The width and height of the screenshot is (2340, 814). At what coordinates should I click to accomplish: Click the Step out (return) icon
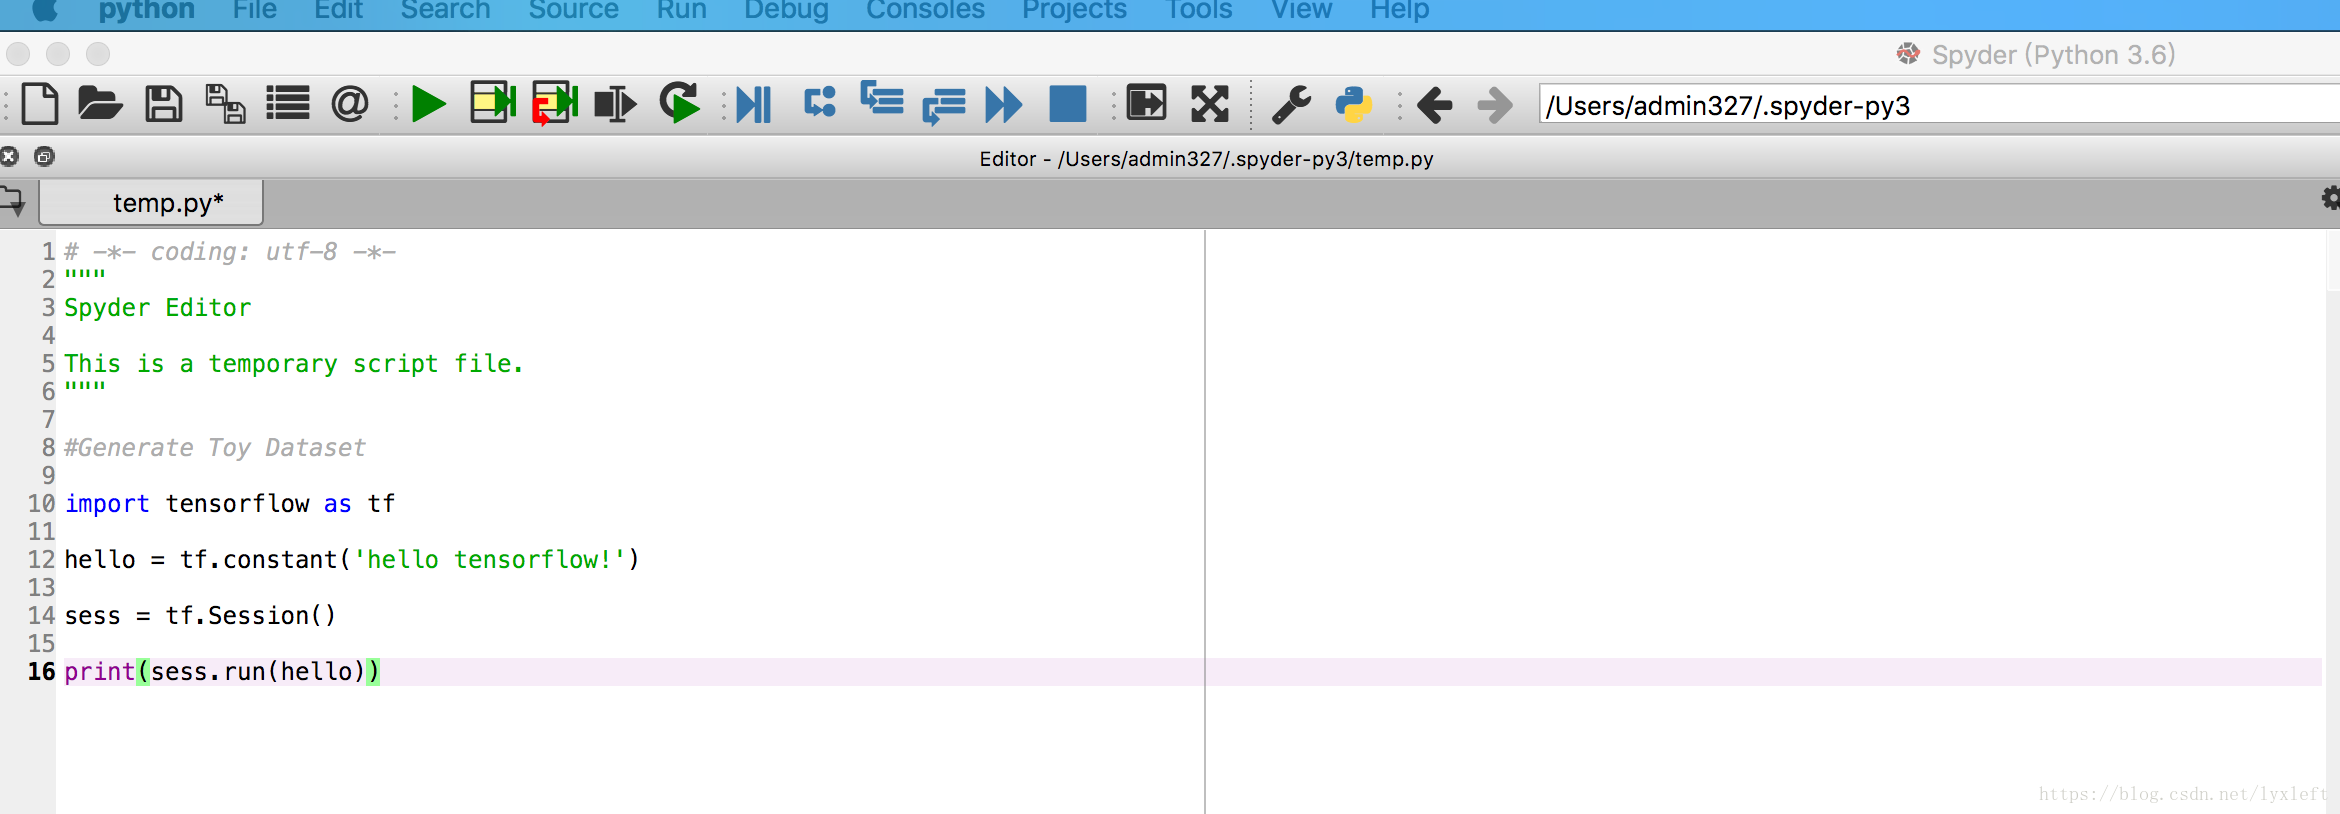944,106
